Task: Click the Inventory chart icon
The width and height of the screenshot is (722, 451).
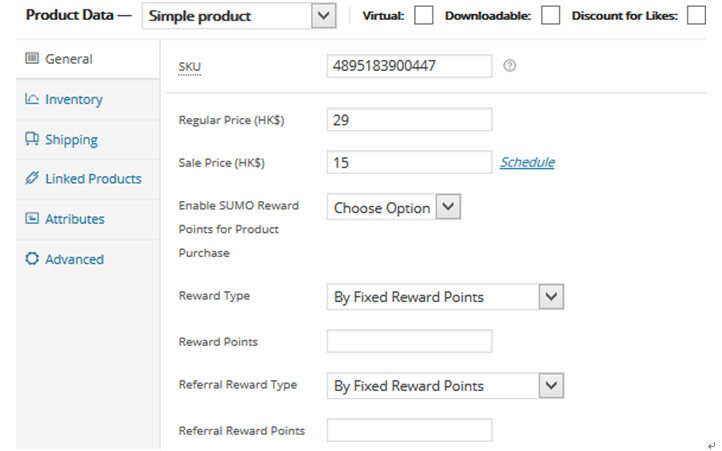Action: (x=32, y=99)
